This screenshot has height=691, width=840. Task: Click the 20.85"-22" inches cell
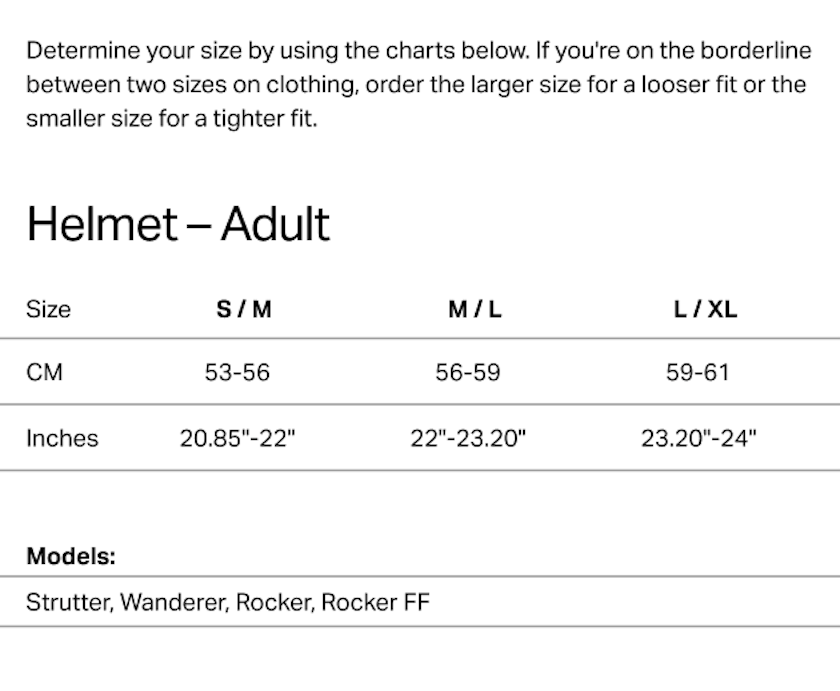[238, 438]
